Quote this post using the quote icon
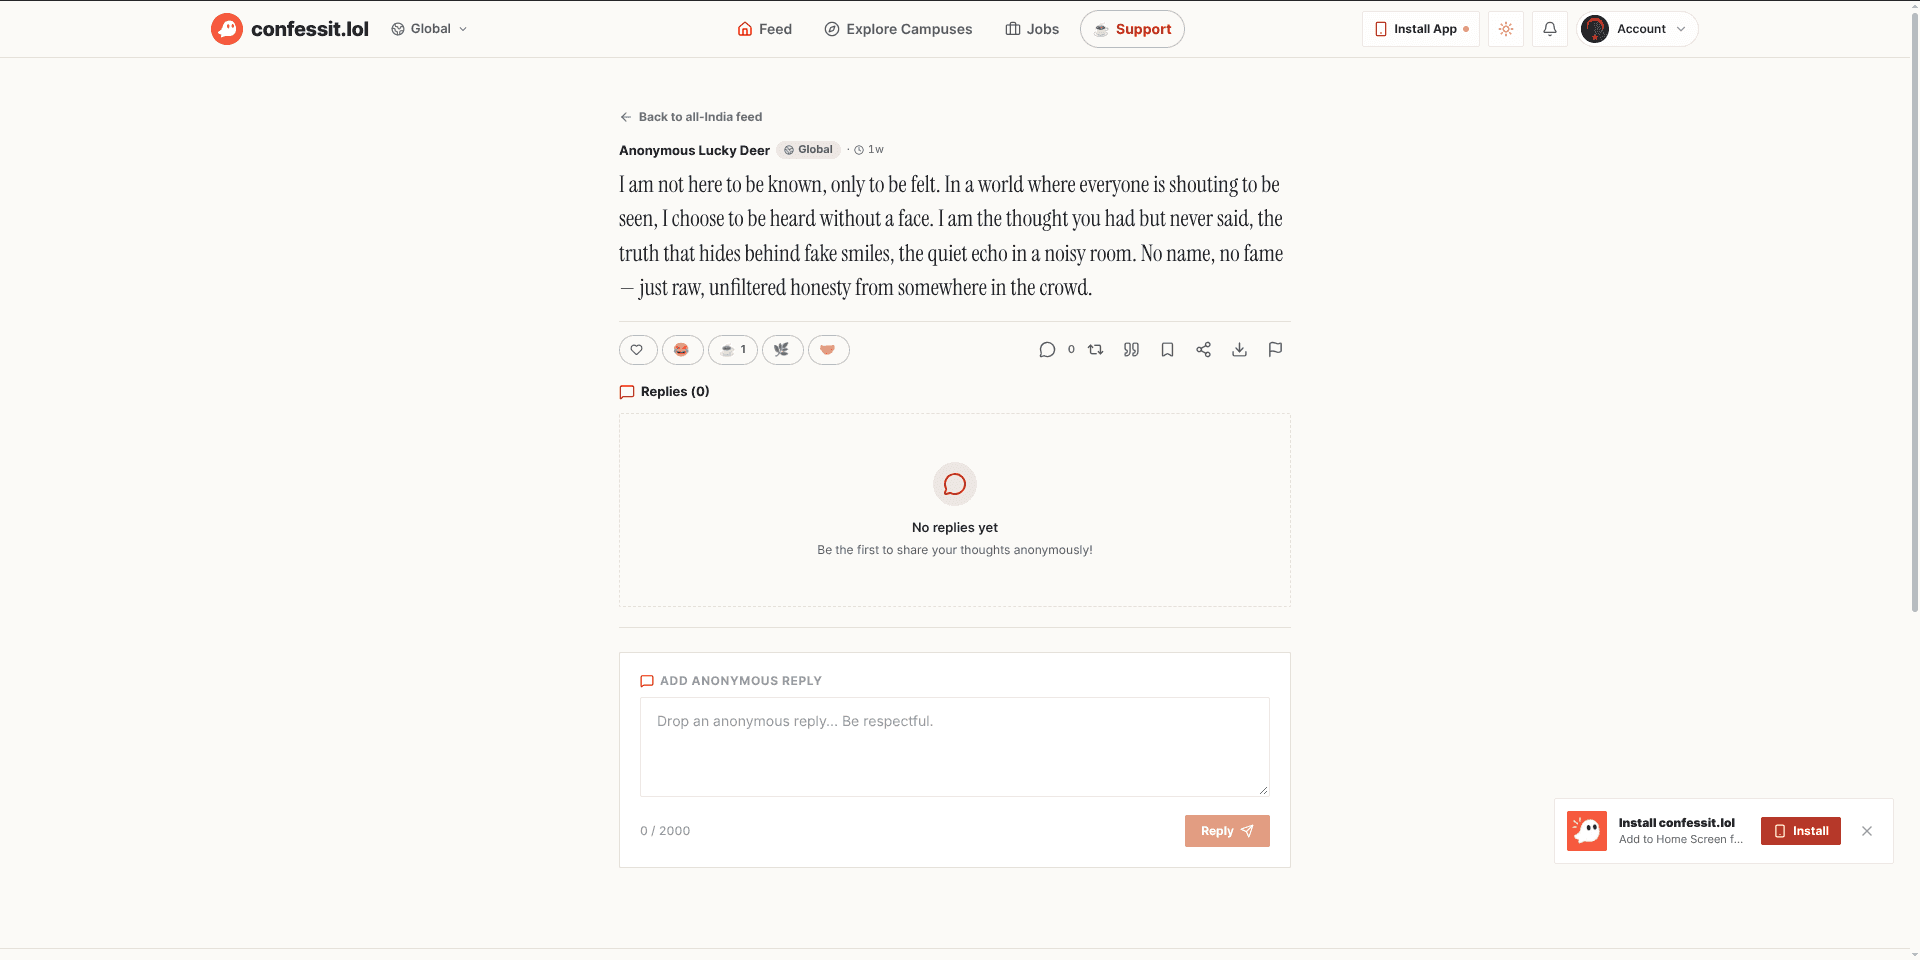The height and width of the screenshot is (960, 1920). point(1131,350)
